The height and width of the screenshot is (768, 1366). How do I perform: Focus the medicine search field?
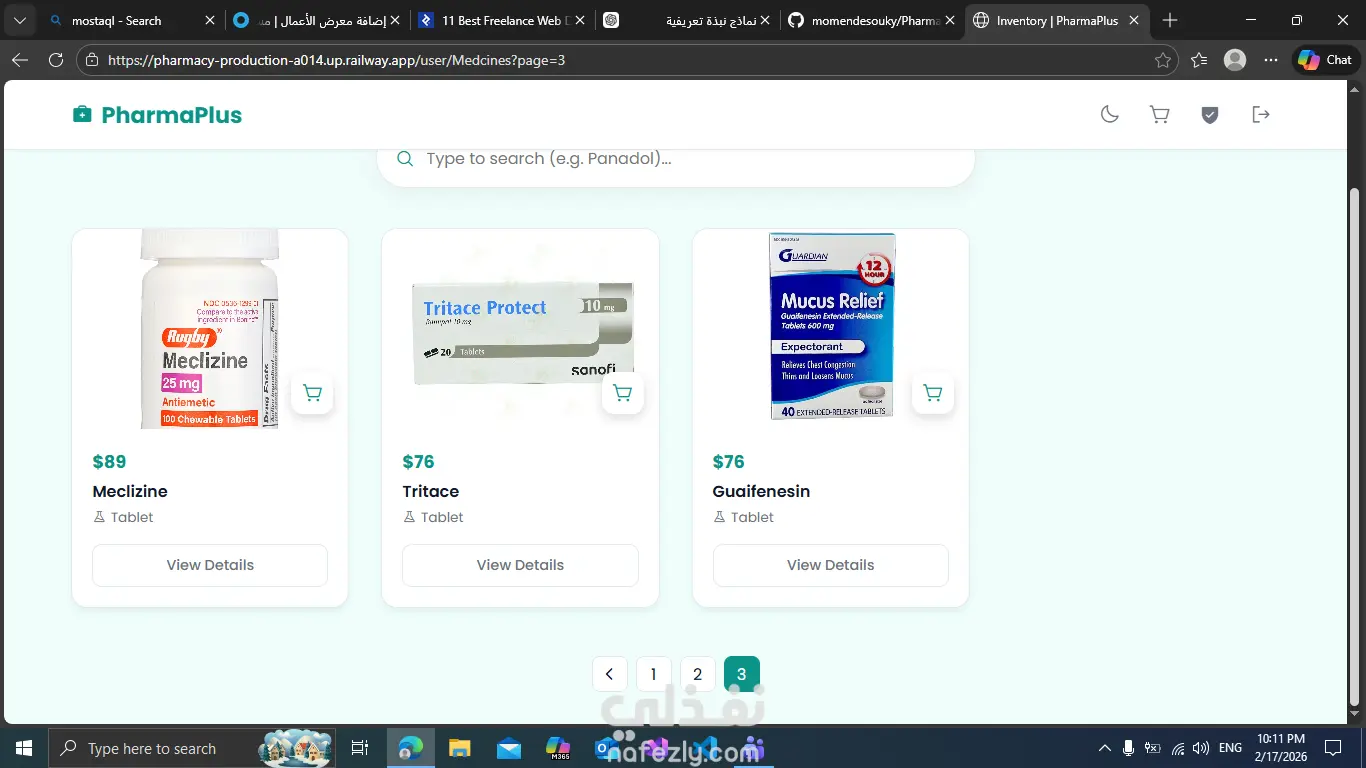click(676, 159)
